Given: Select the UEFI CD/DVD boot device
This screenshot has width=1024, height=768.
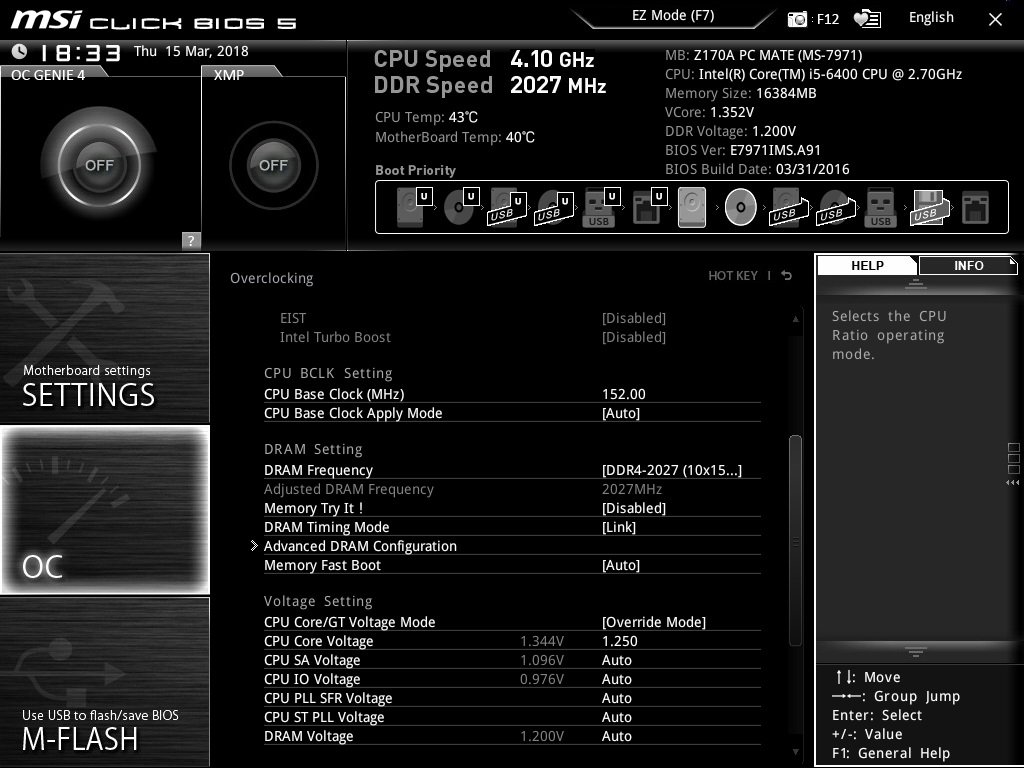Looking at the screenshot, I should click(461, 207).
